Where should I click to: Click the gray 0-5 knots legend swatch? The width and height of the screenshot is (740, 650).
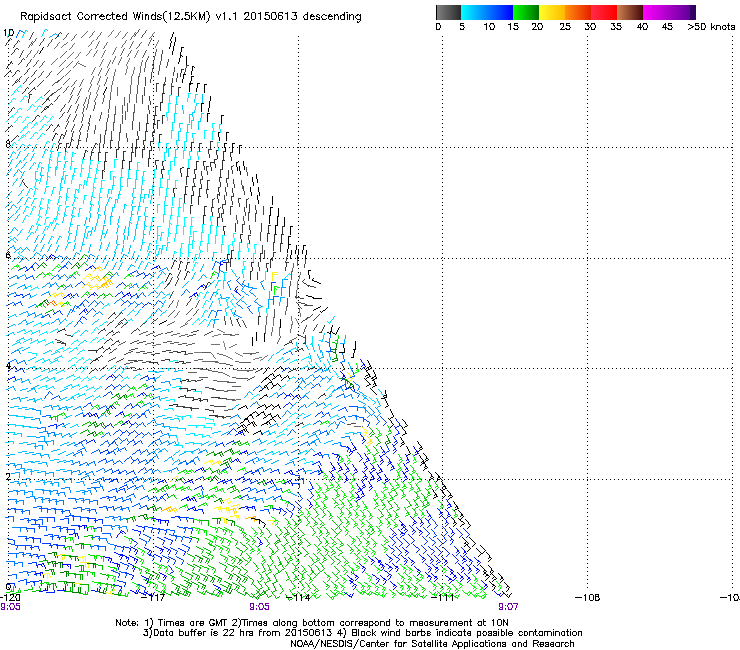tap(448, 12)
